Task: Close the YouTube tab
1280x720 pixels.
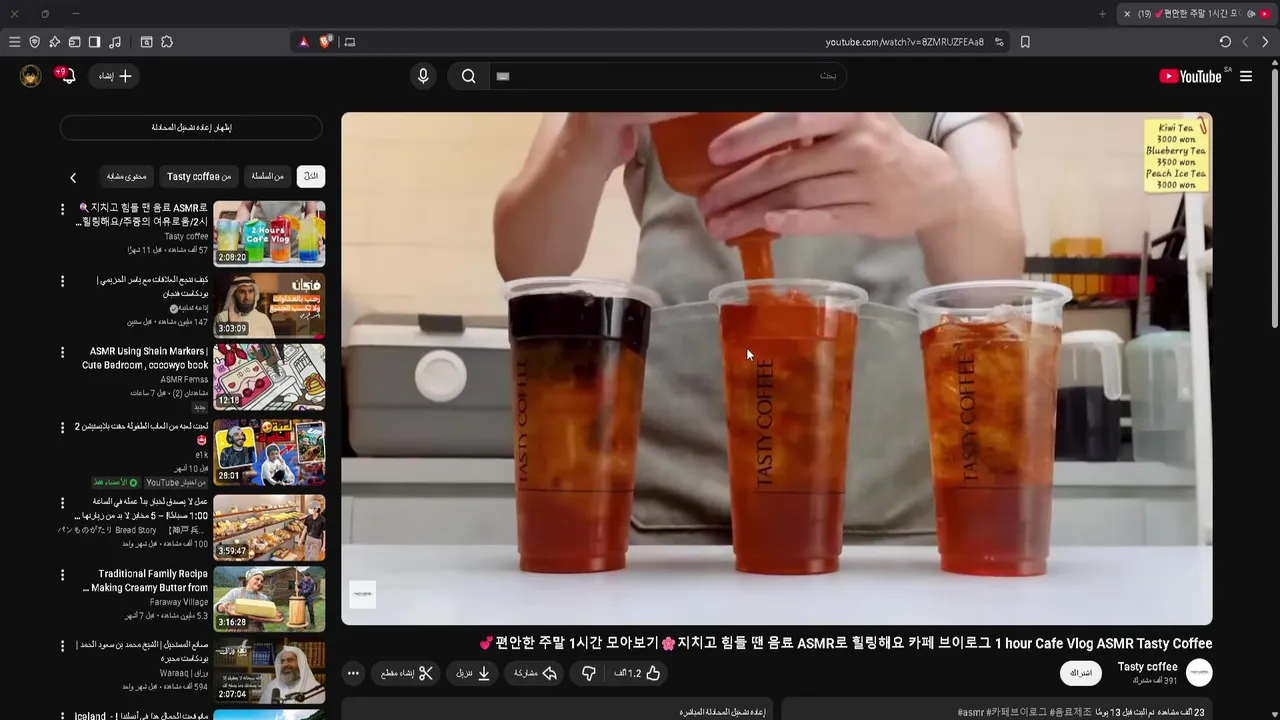Action: pyautogui.click(x=1127, y=14)
